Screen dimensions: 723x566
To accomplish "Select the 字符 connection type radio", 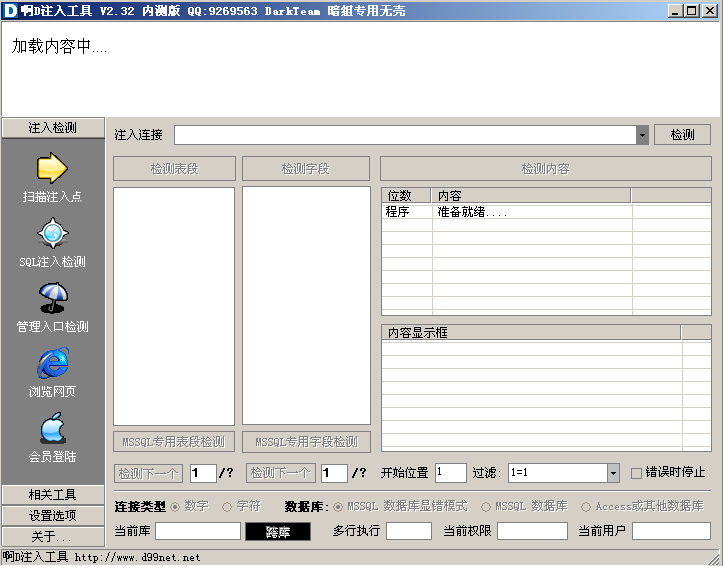I will click(226, 507).
